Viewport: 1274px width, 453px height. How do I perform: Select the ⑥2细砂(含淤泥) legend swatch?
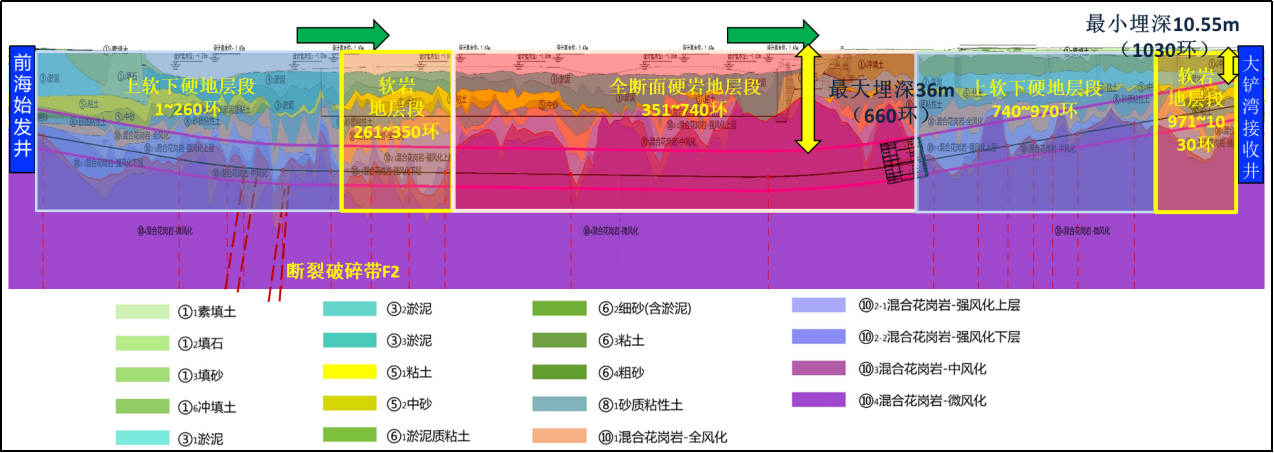click(x=560, y=309)
